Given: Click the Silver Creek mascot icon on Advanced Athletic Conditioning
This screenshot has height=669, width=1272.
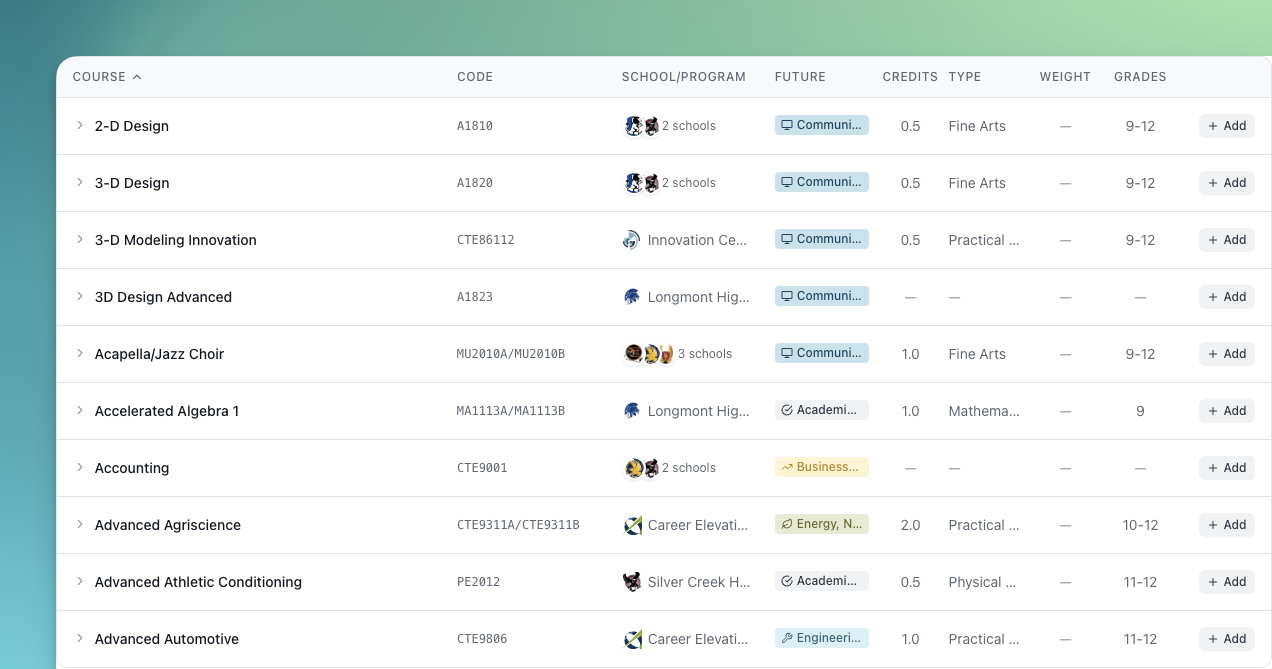Looking at the screenshot, I should coord(632,581).
